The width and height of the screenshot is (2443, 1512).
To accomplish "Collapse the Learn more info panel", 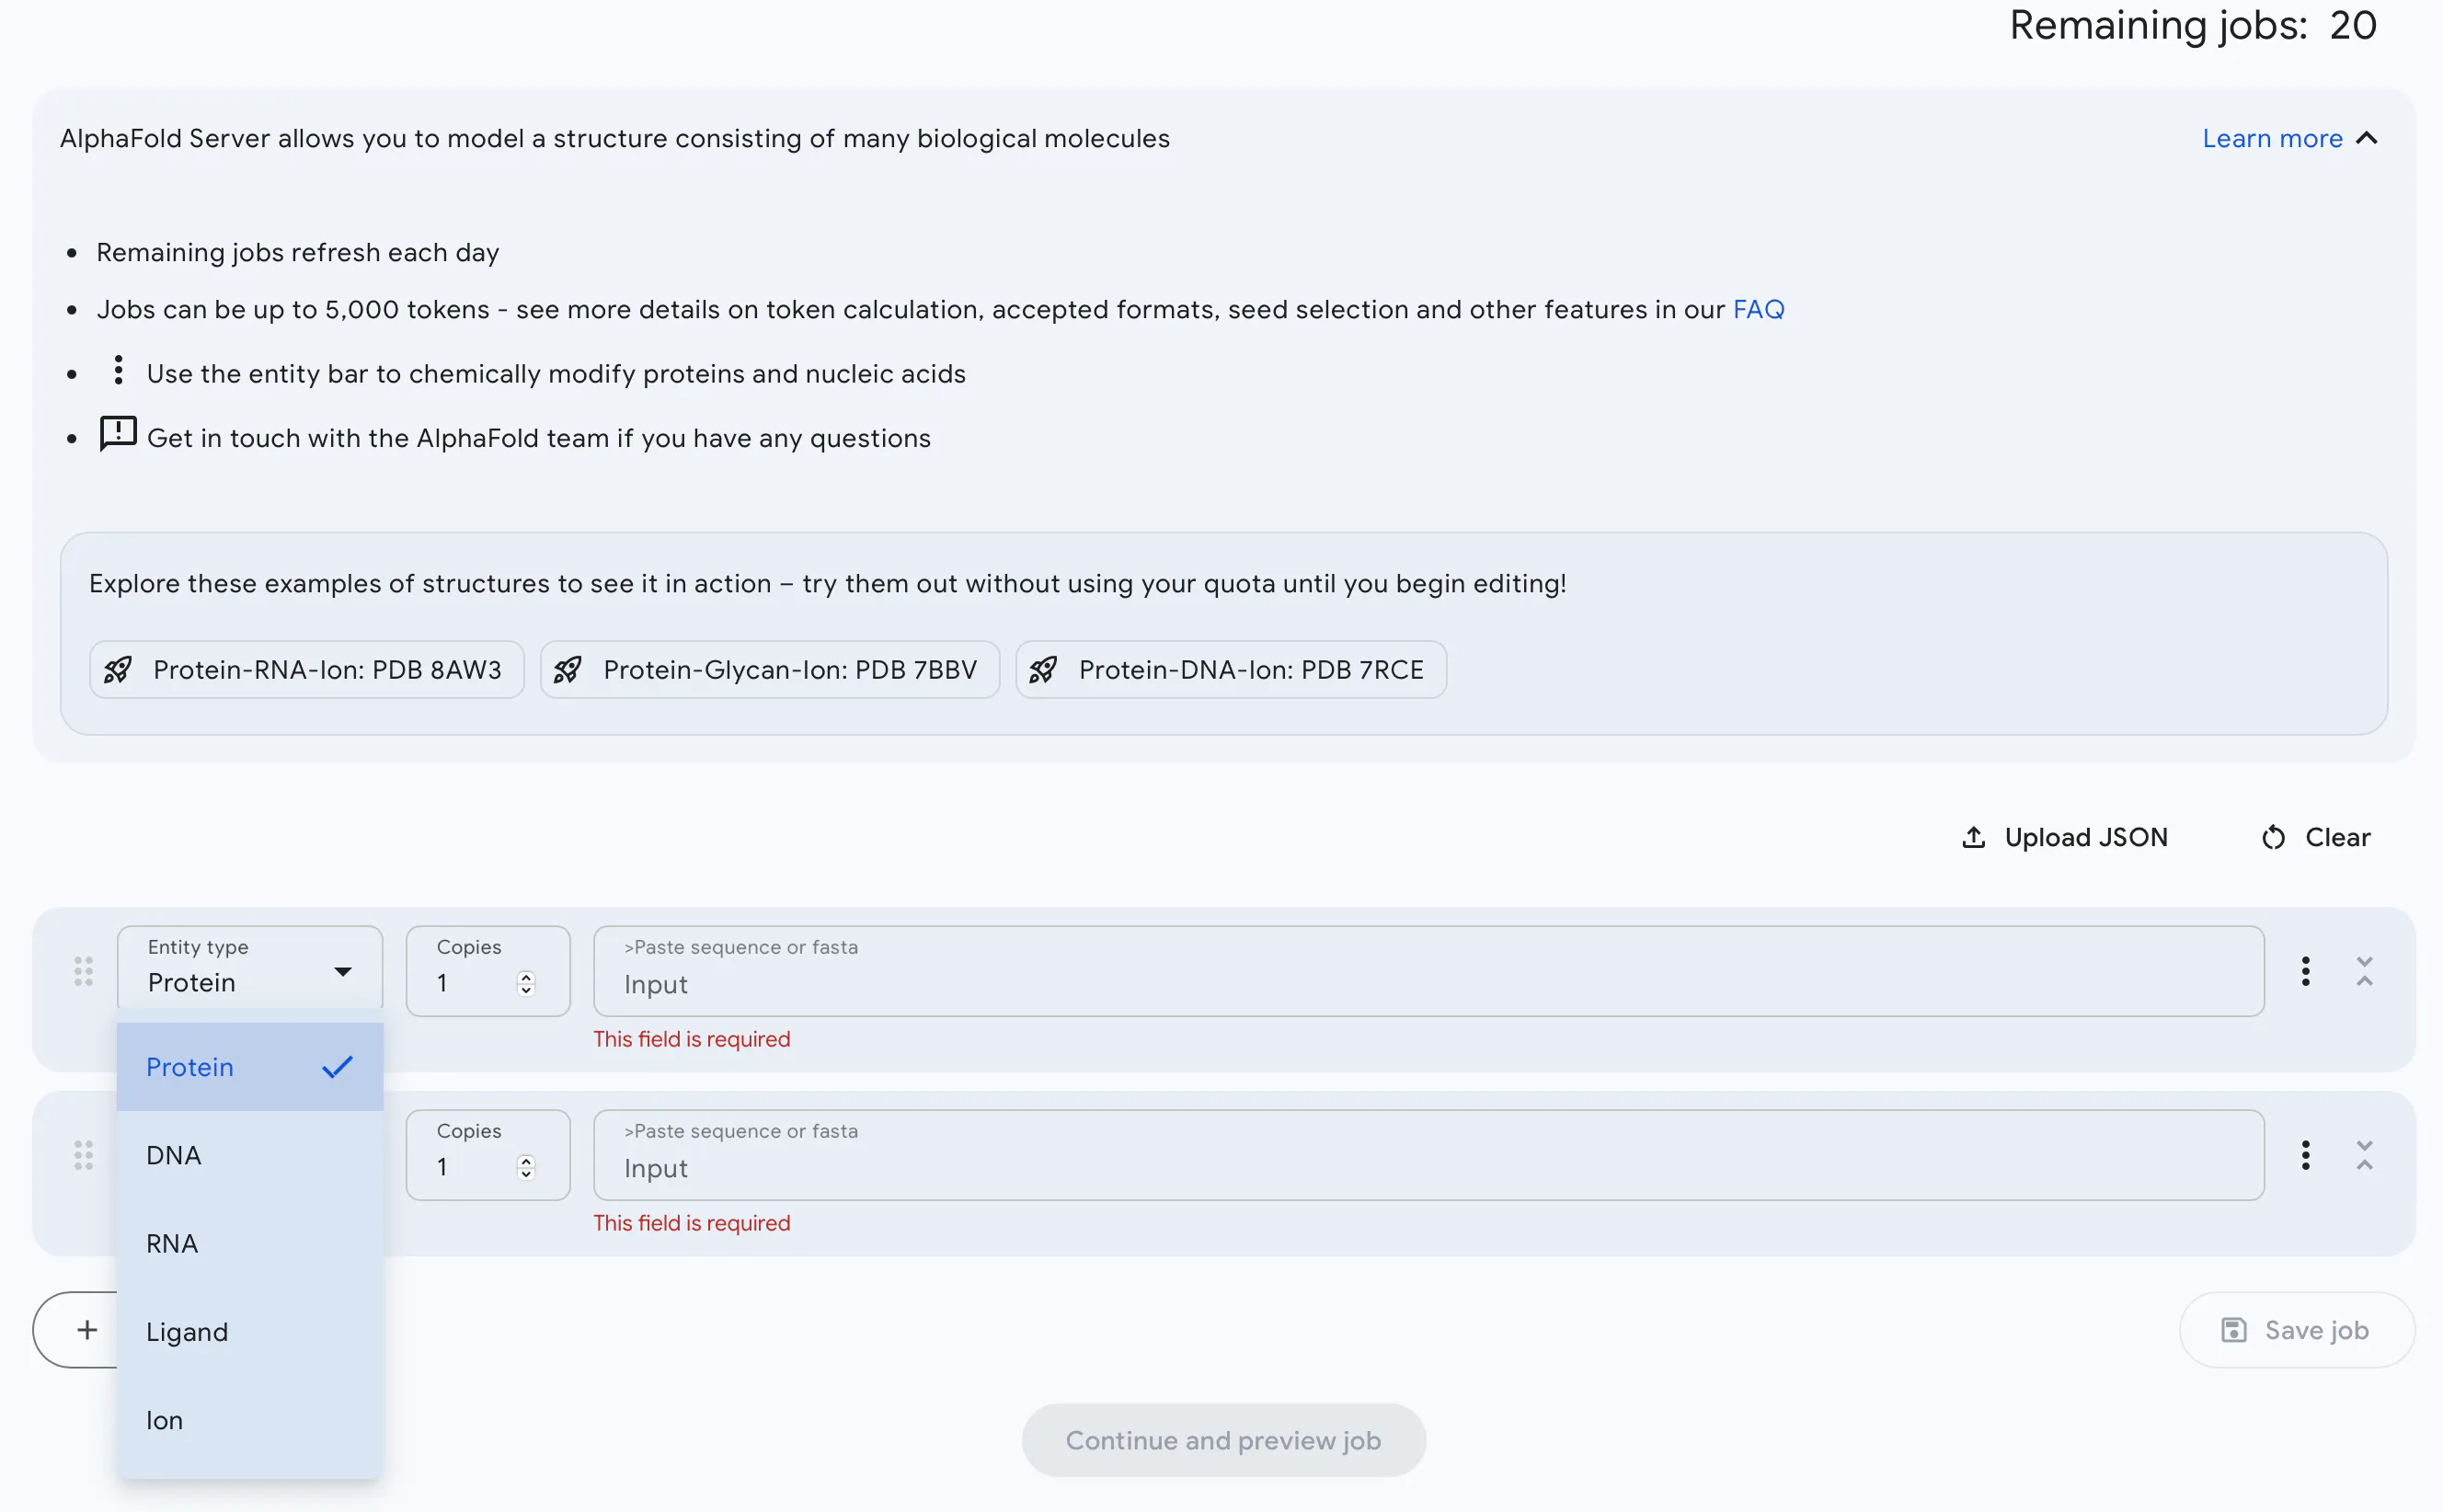I will [2290, 138].
